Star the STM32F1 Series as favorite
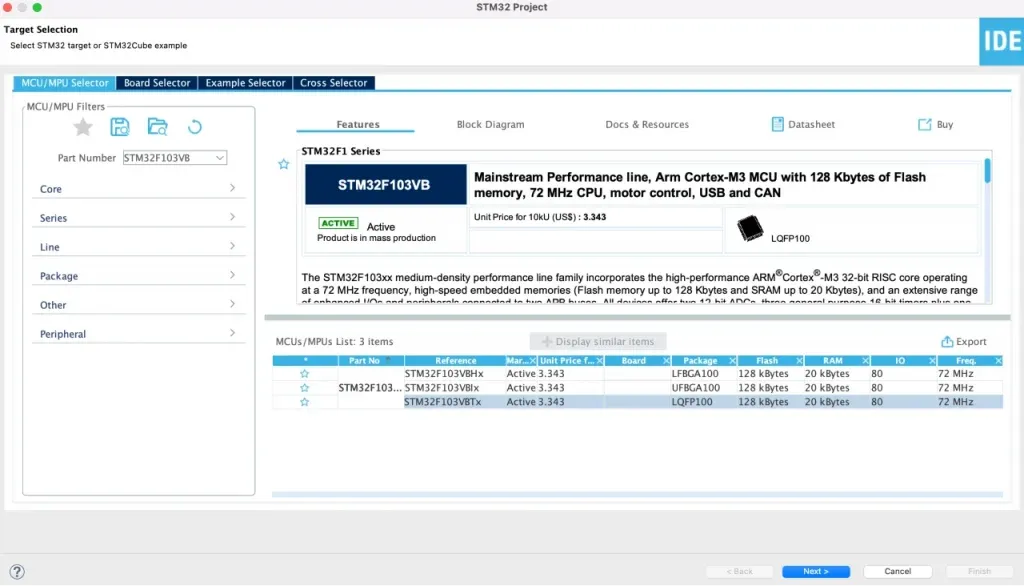Image resolution: width=1024 pixels, height=586 pixels. tap(283, 164)
